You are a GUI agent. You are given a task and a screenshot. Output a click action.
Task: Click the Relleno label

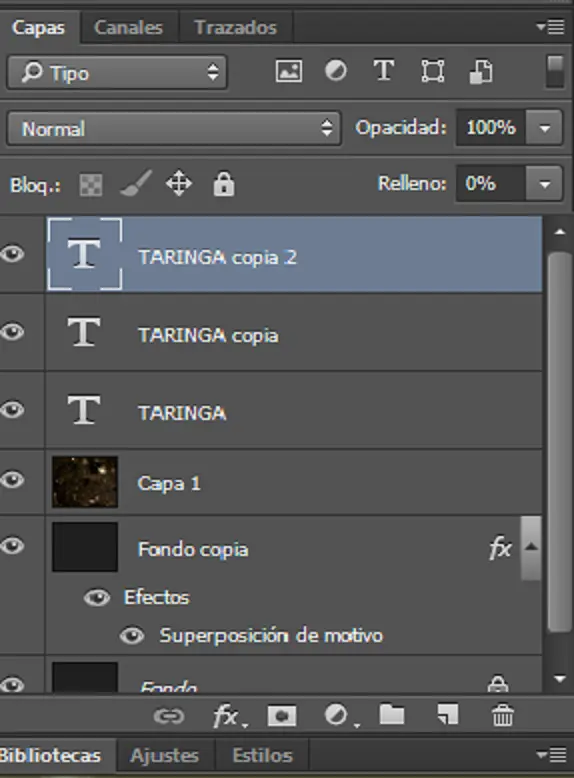click(x=412, y=183)
